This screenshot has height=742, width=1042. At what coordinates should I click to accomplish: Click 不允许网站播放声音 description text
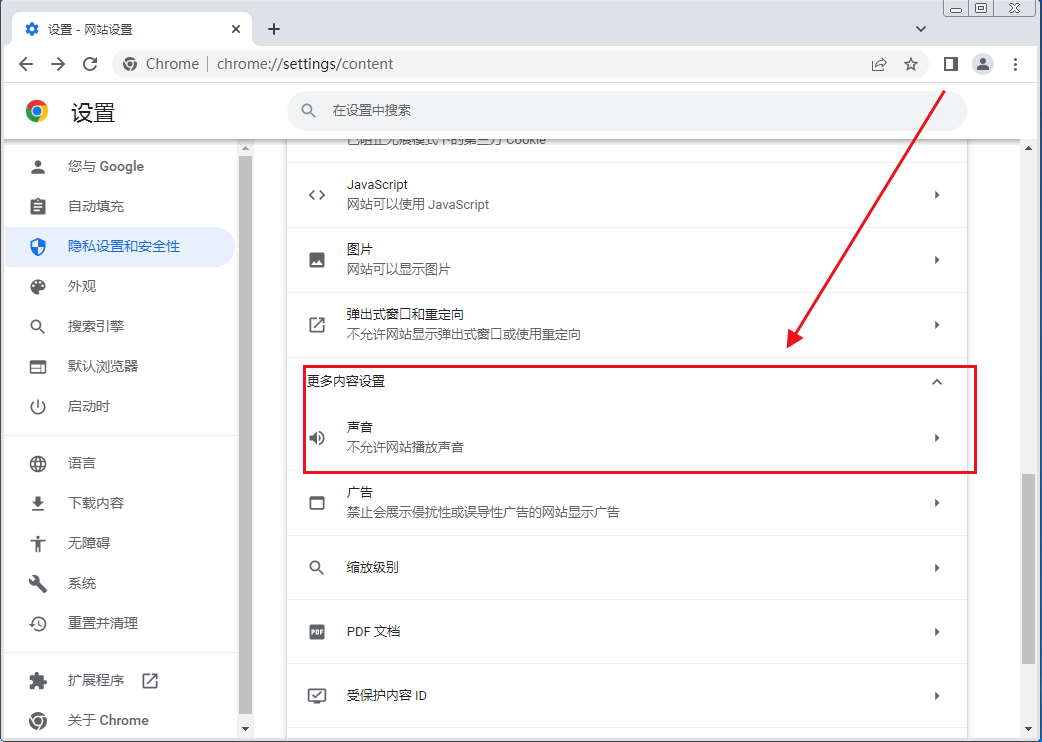coord(405,447)
